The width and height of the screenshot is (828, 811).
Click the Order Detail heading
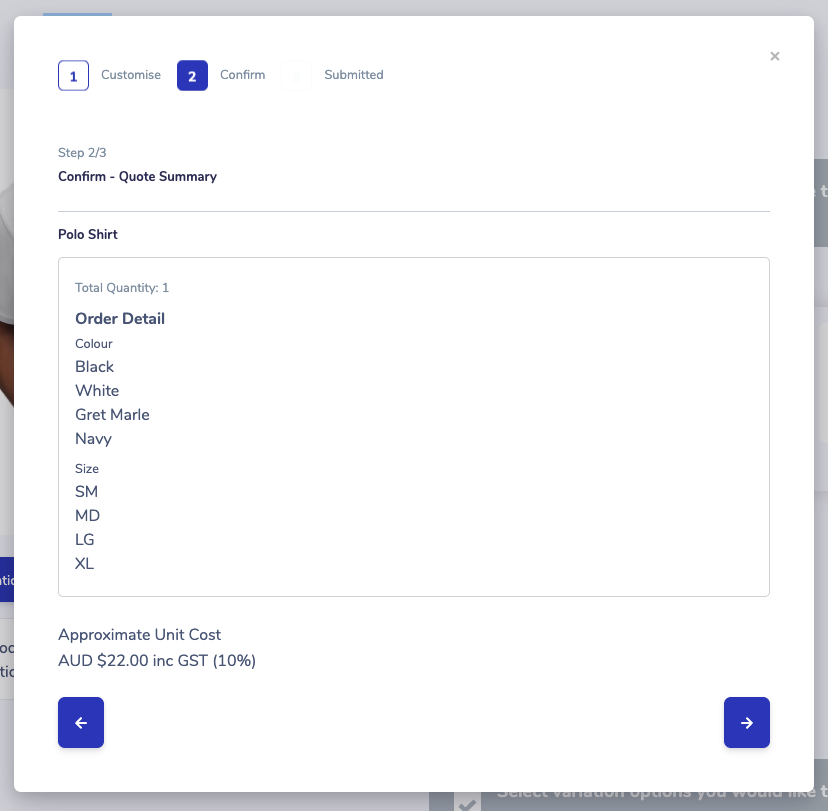point(120,319)
